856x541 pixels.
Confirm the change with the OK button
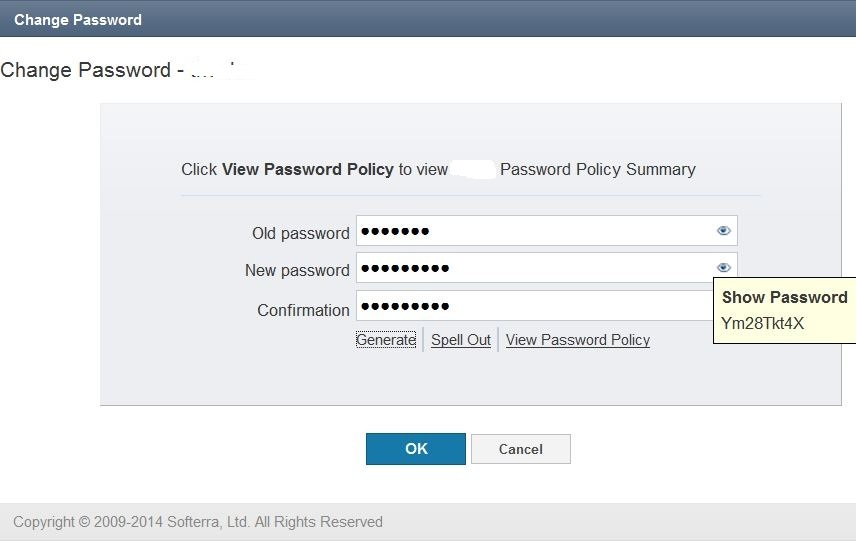click(416, 449)
